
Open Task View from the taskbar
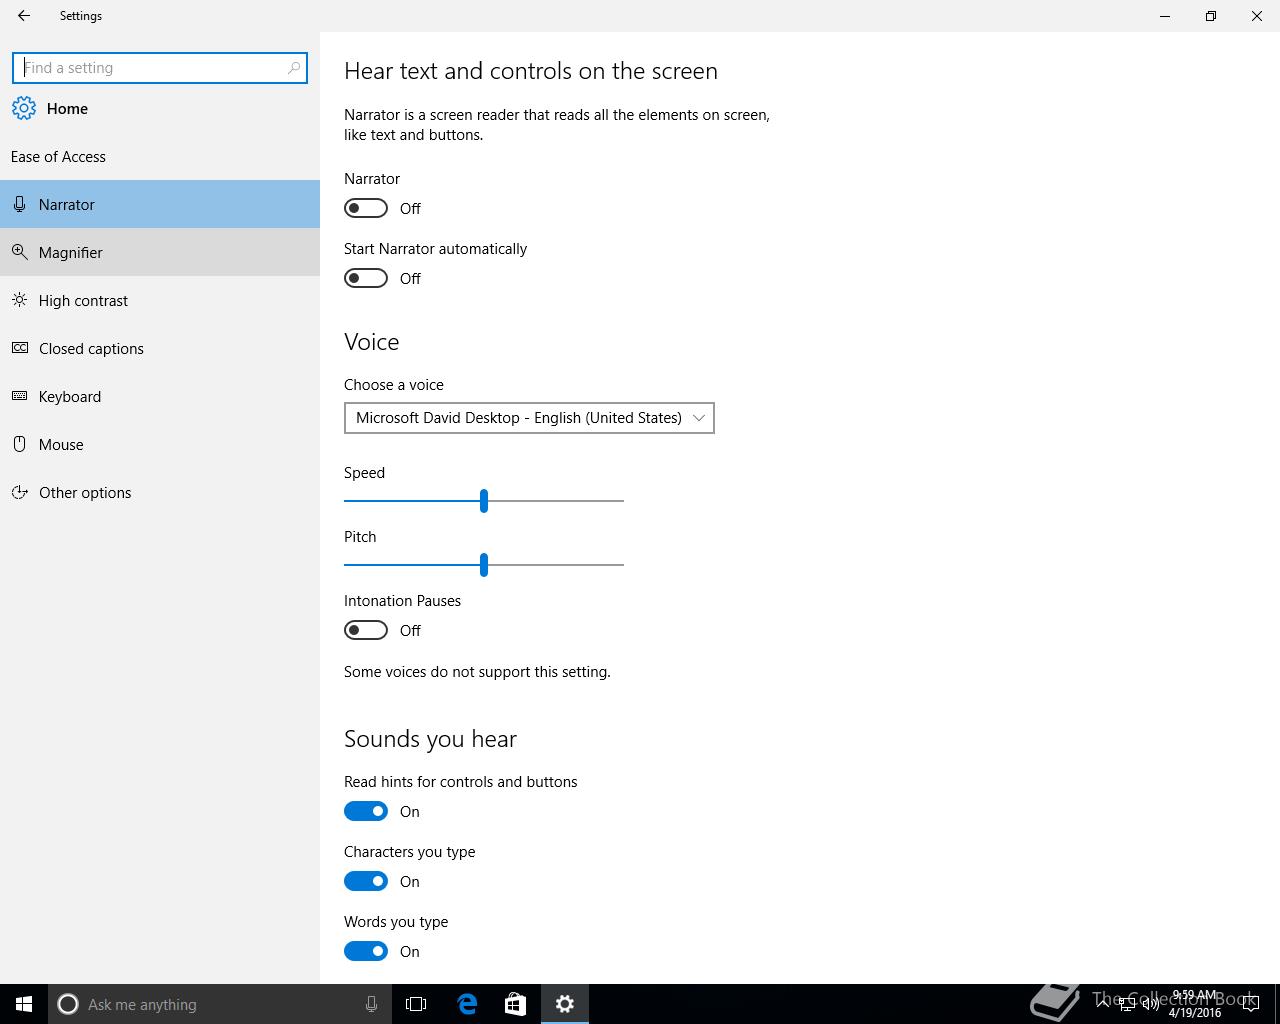point(416,1004)
